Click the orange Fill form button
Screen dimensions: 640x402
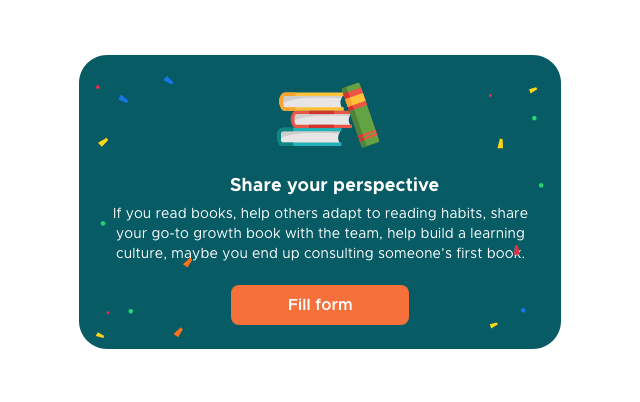(320, 305)
